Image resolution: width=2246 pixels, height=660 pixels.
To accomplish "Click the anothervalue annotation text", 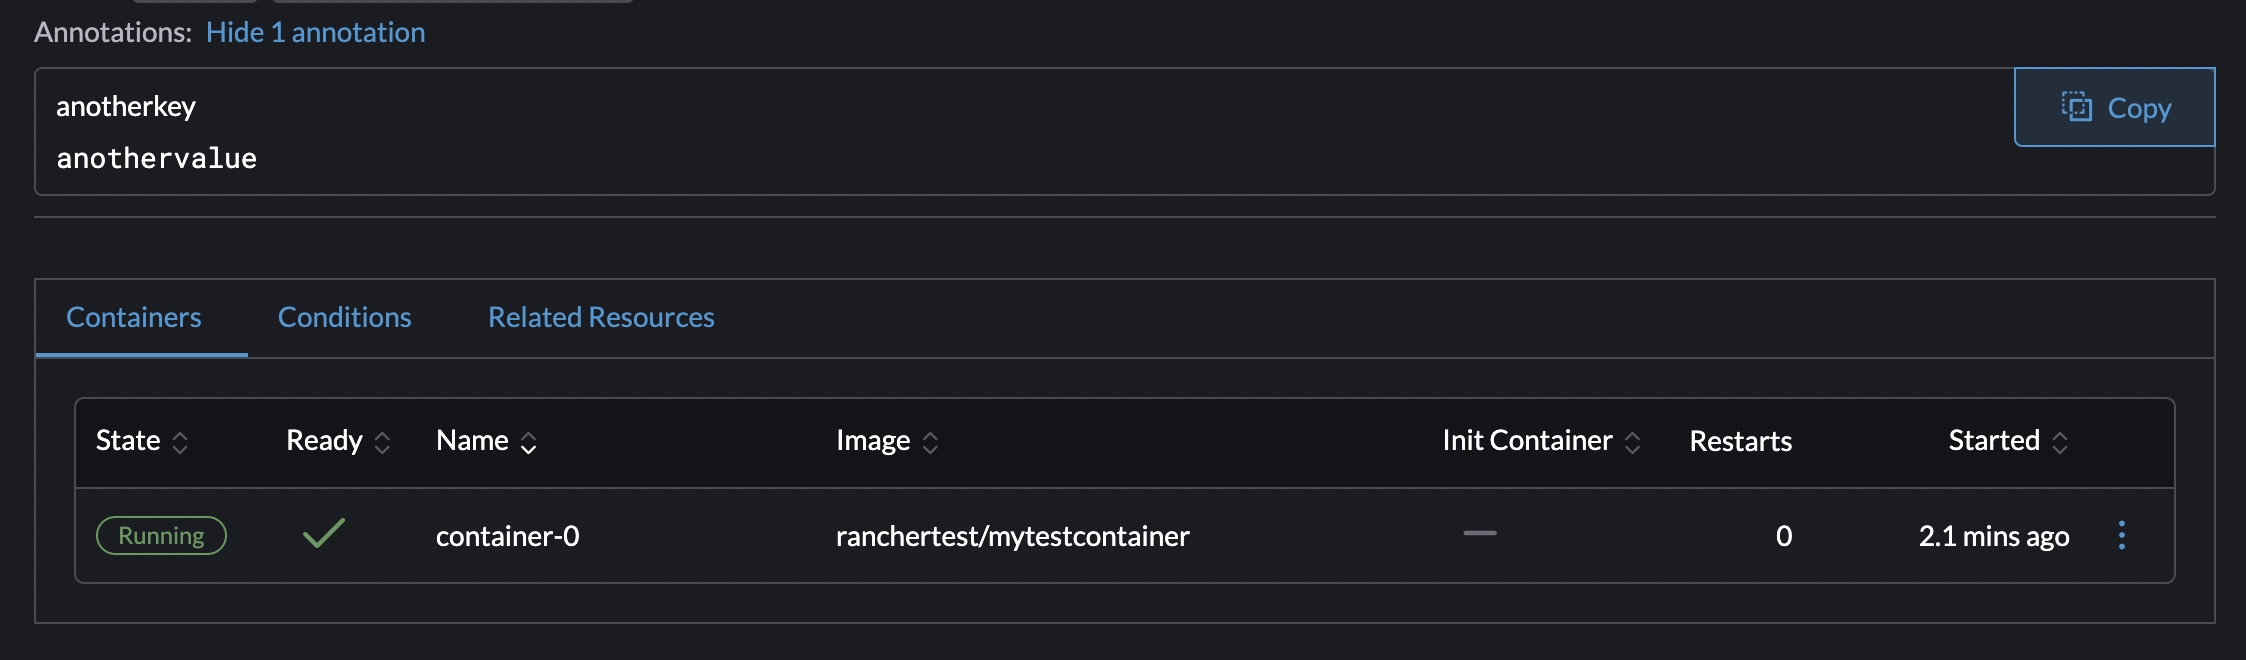I will tap(155, 157).
